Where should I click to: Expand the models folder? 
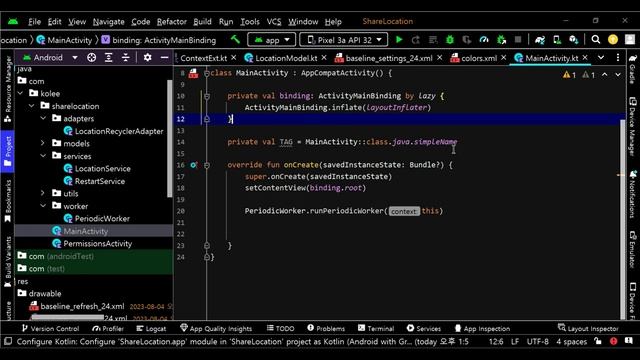click(x=43, y=143)
